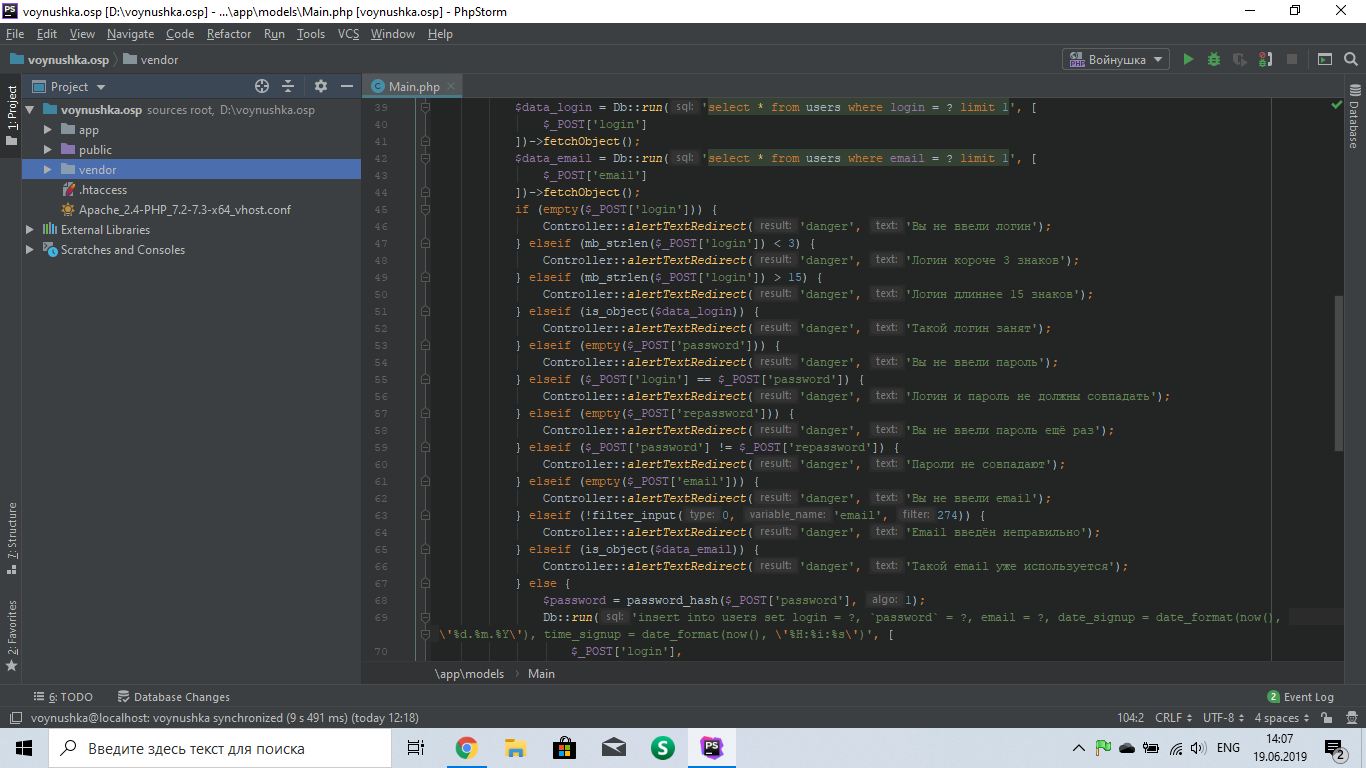Change the 4 spaces indent setting
Screen dimensions: 1366x768
(x=1281, y=718)
